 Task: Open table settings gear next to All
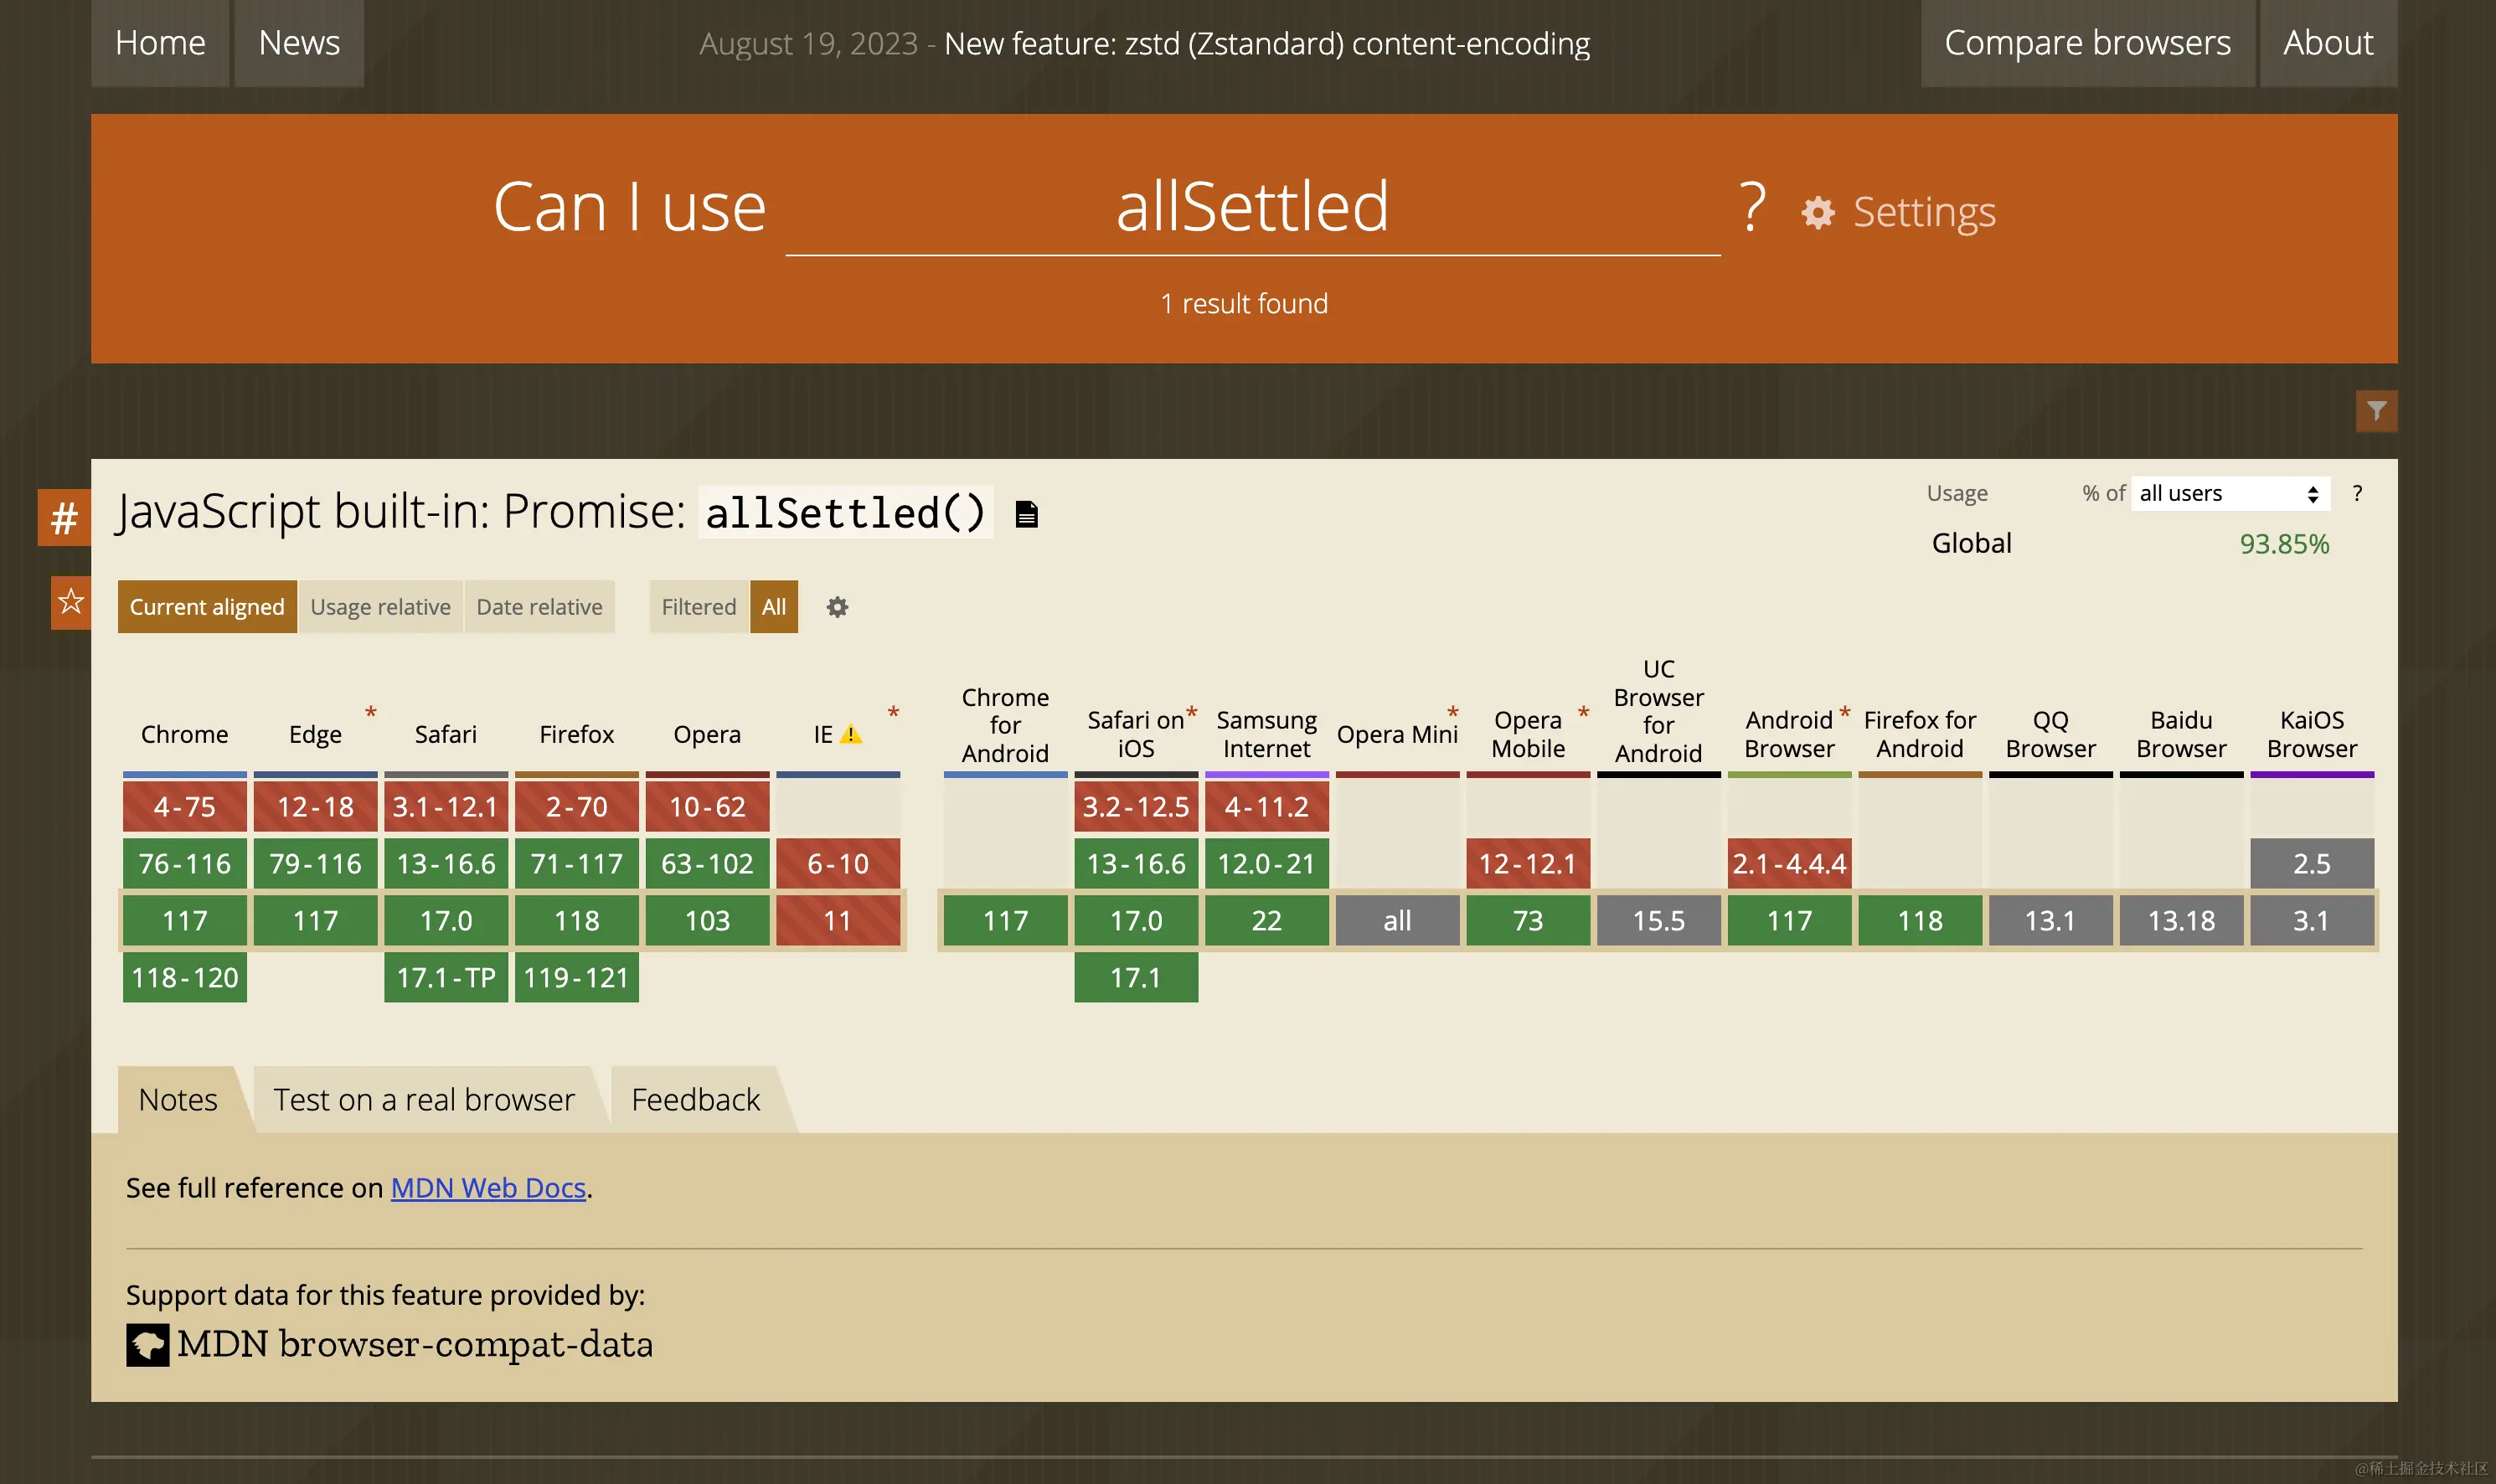click(837, 607)
